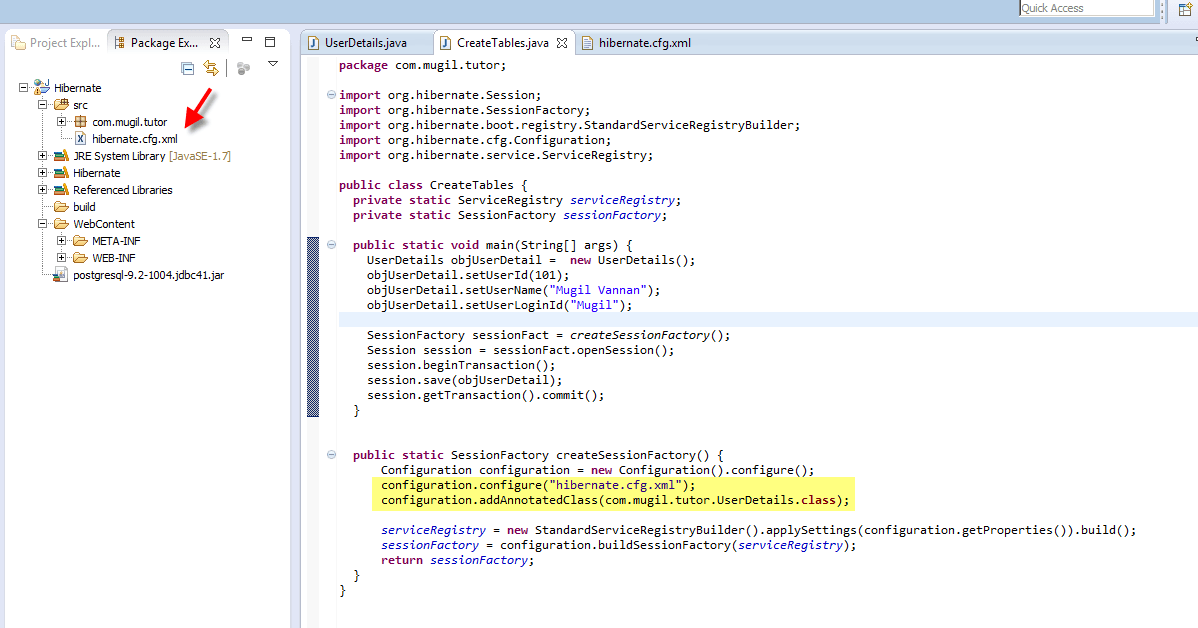Click the build folder in Package Explorer
Viewport: 1198px width, 628px height.
pyautogui.click(x=84, y=206)
